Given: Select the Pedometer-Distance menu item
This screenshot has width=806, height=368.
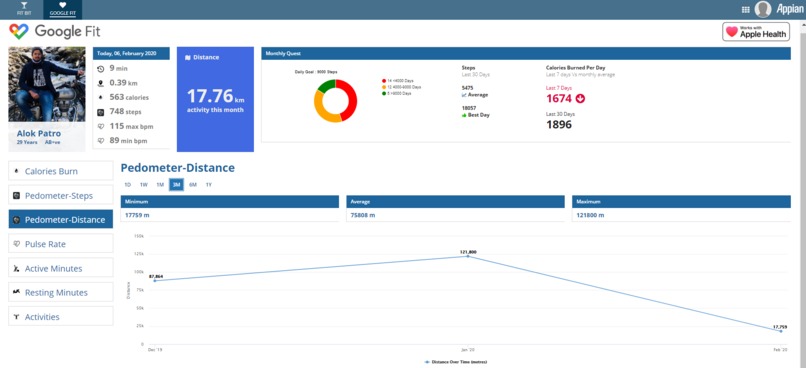Looking at the screenshot, I should (61, 219).
